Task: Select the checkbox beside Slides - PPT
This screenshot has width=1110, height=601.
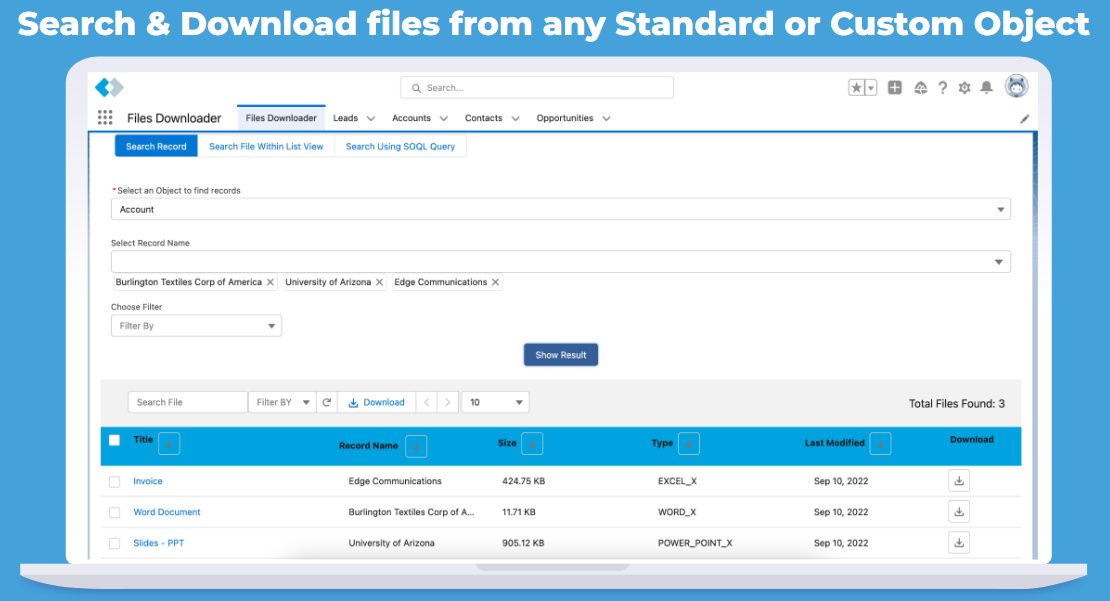Action: click(114, 542)
